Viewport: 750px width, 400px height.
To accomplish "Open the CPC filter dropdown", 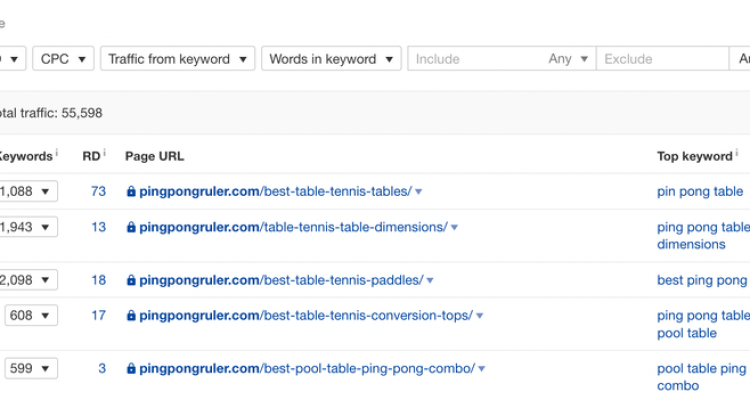I will click(x=63, y=59).
